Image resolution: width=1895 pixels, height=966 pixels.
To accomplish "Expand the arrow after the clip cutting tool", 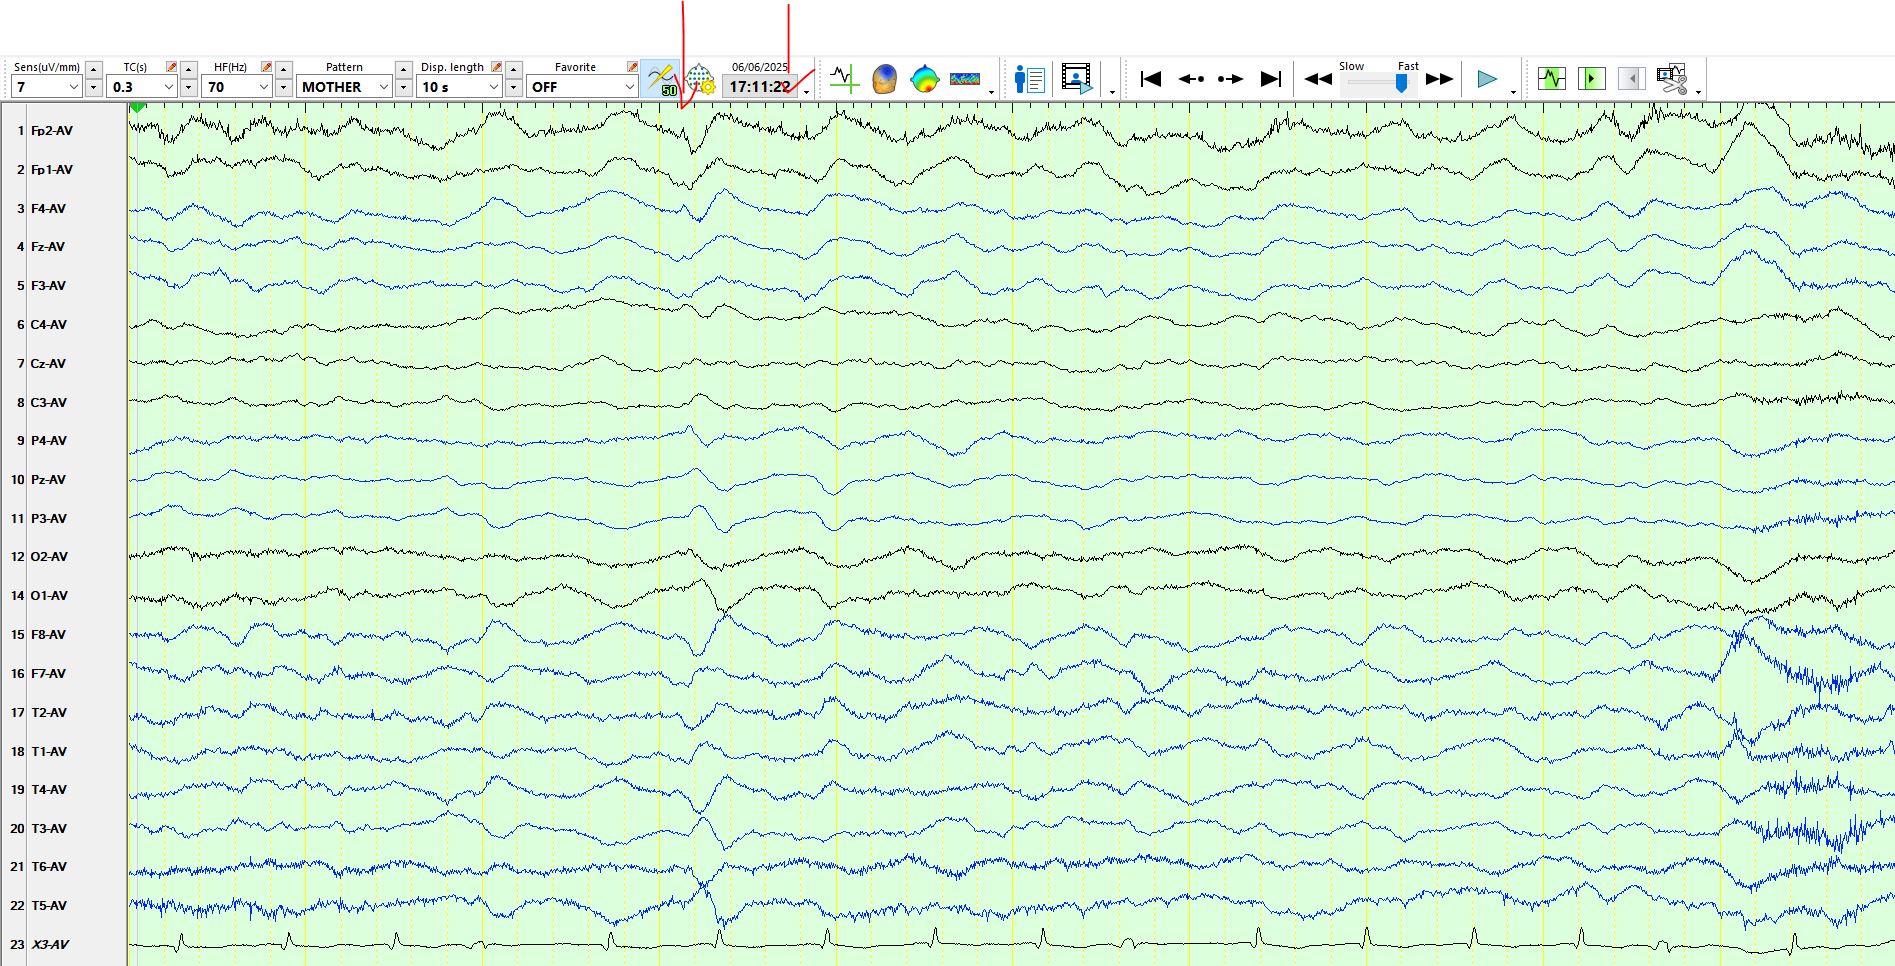I will [1698, 91].
